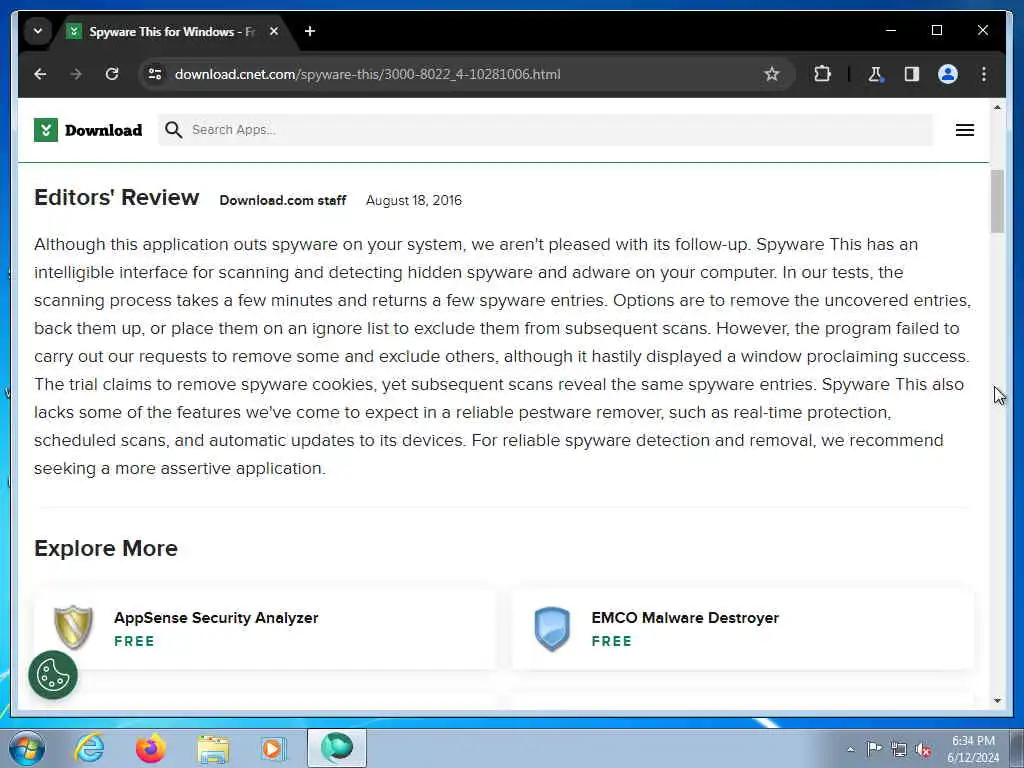
Task: Click the CNET Download logo
Action: (x=88, y=130)
